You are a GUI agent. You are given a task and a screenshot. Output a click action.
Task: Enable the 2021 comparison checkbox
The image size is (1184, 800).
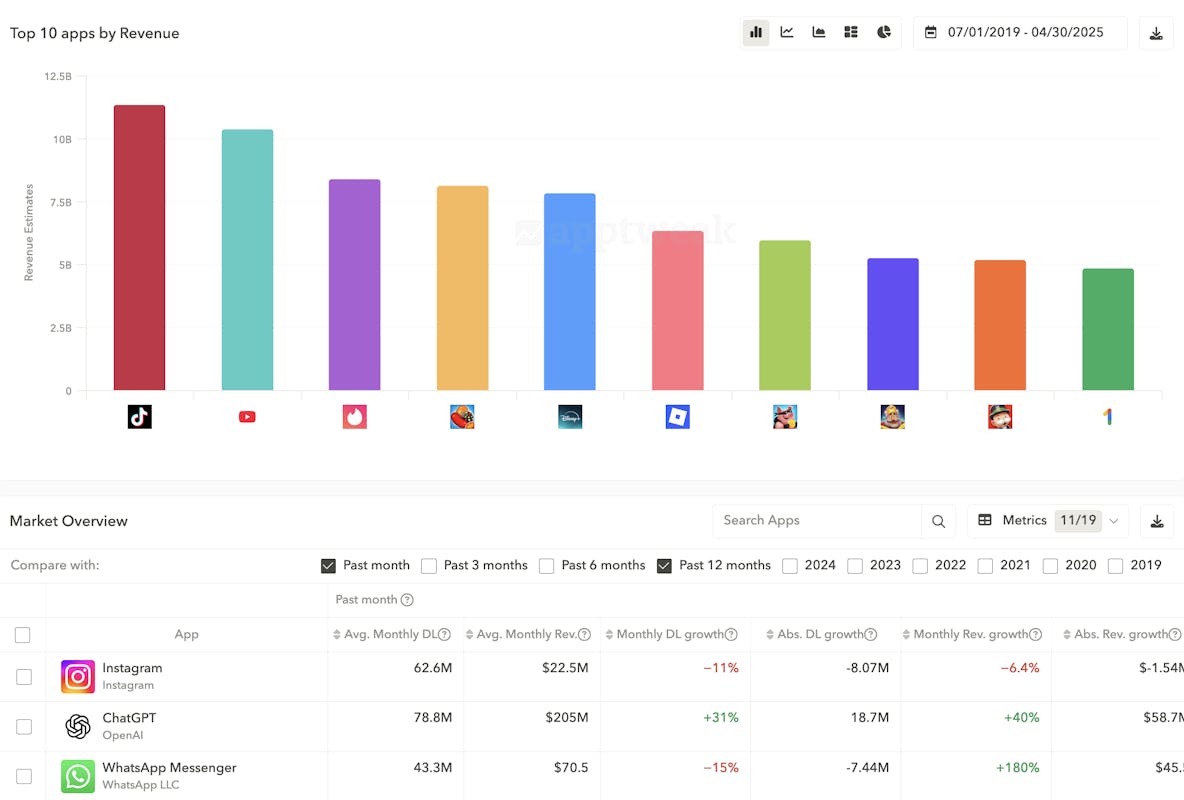coord(985,566)
